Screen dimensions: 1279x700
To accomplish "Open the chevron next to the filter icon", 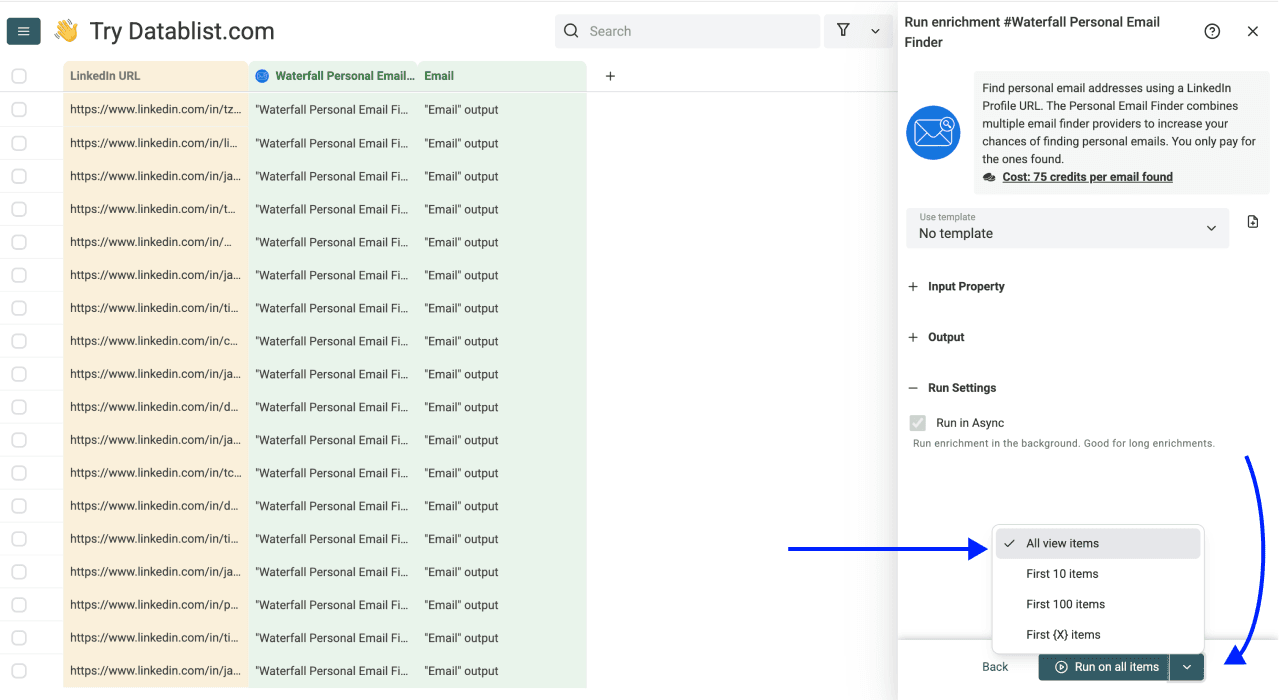I will tap(875, 31).
